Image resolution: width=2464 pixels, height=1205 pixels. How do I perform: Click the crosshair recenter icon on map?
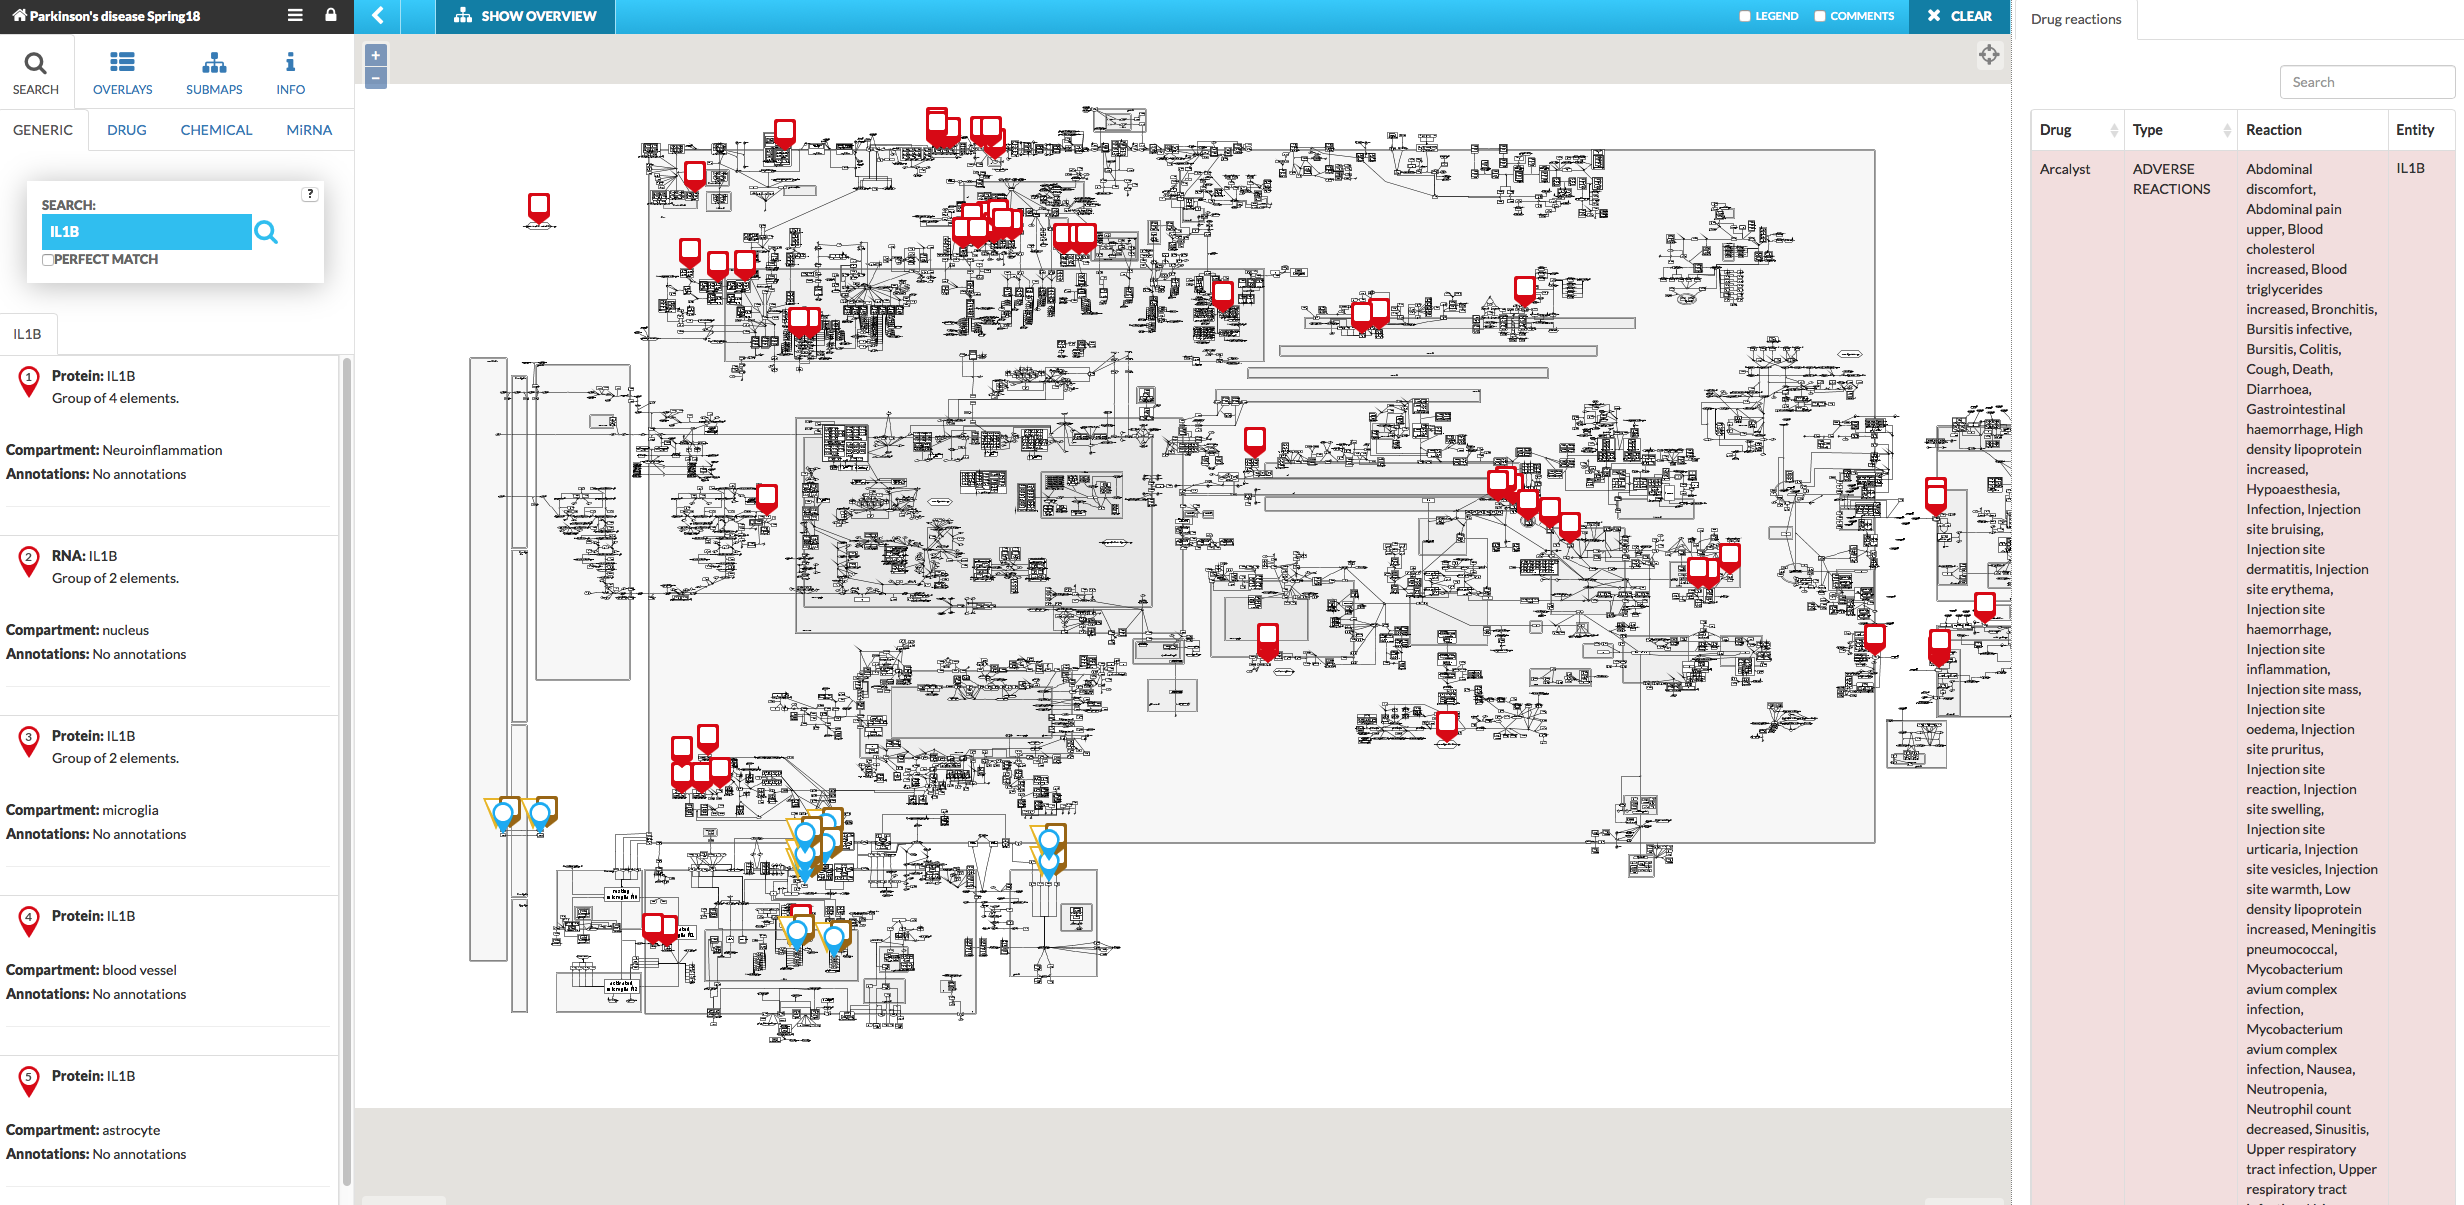coord(1988,55)
